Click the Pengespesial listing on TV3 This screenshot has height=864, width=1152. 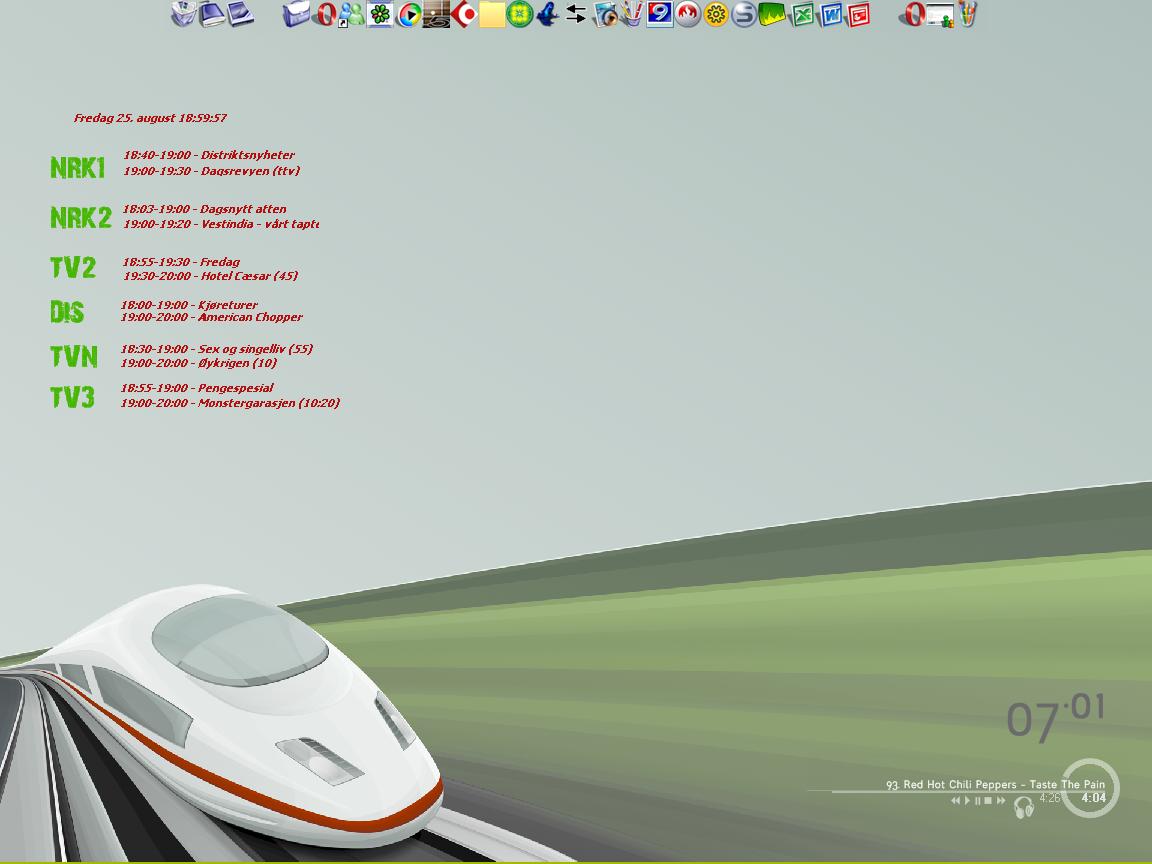click(x=197, y=387)
